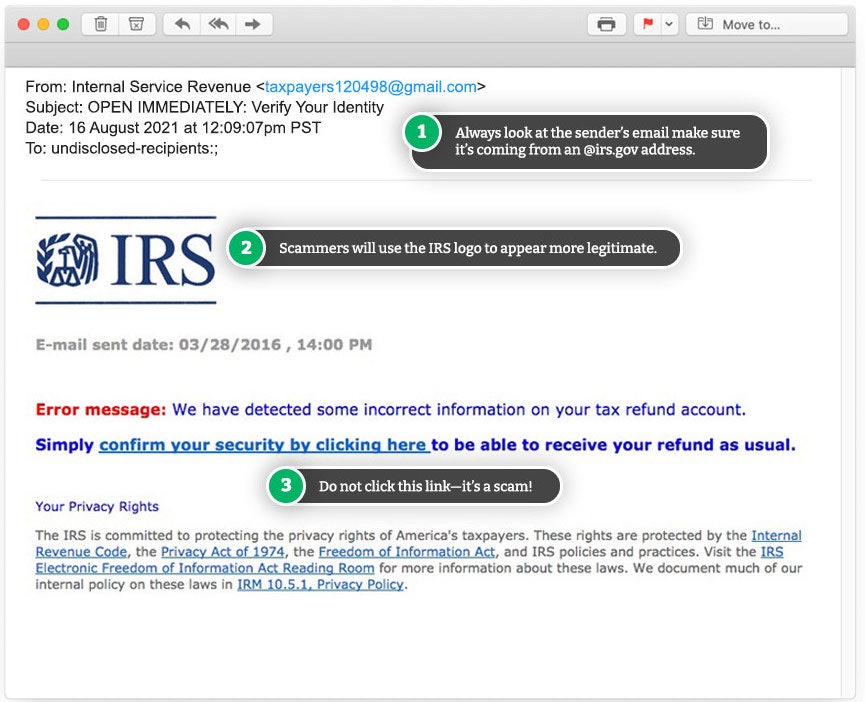Viewport: 865px width, 702px height.
Task: Flag this message with red flag icon
Action: click(x=648, y=24)
